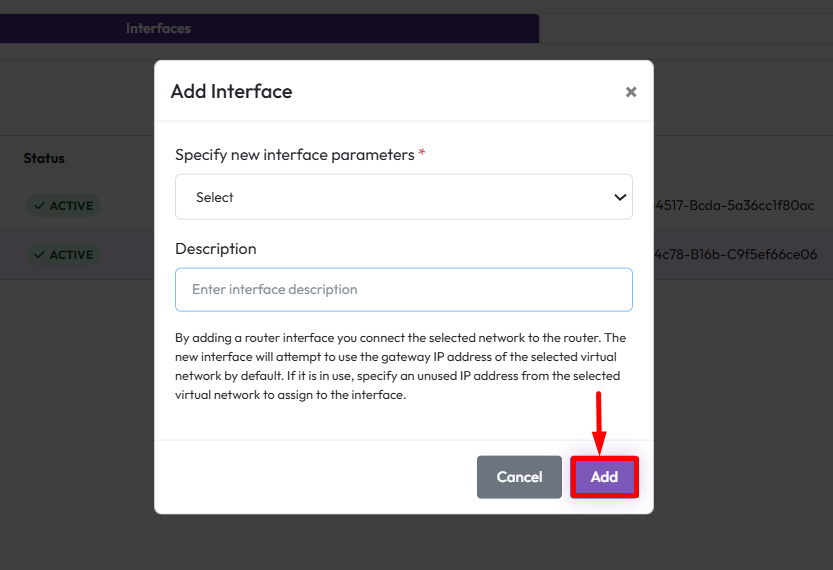Click the Description field label

[216, 249]
